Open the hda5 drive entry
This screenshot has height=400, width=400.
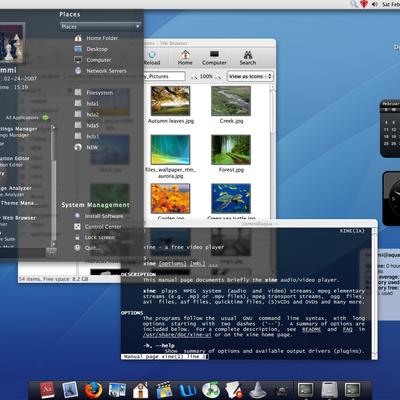(87, 125)
